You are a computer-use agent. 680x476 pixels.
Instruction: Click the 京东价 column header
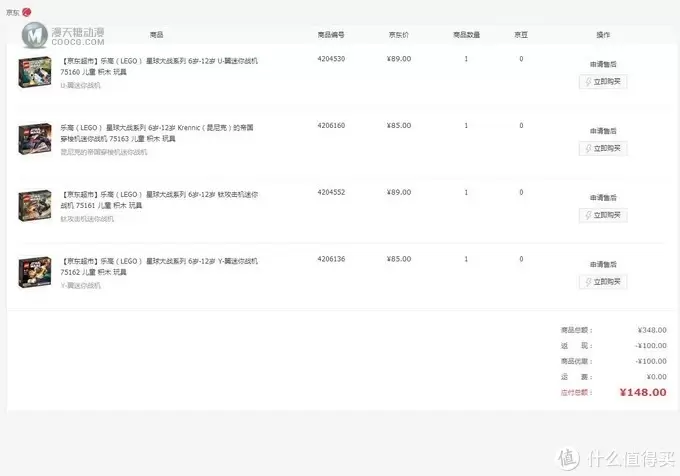coord(399,35)
